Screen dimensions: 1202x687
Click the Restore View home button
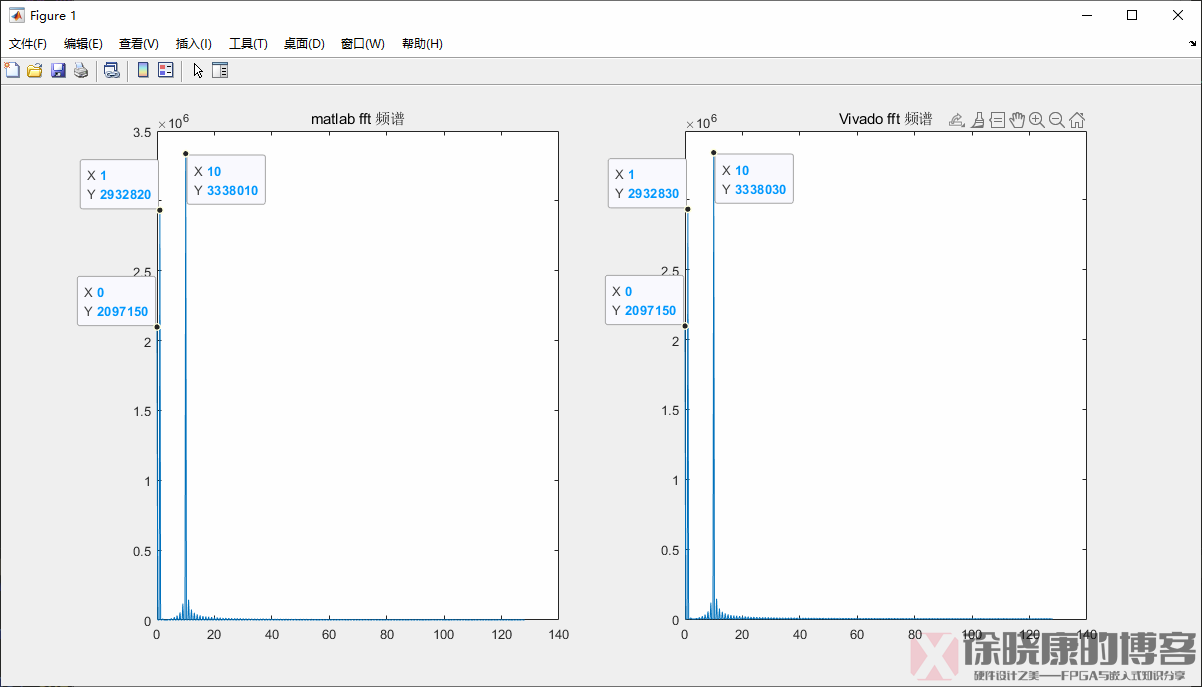pos(1077,119)
